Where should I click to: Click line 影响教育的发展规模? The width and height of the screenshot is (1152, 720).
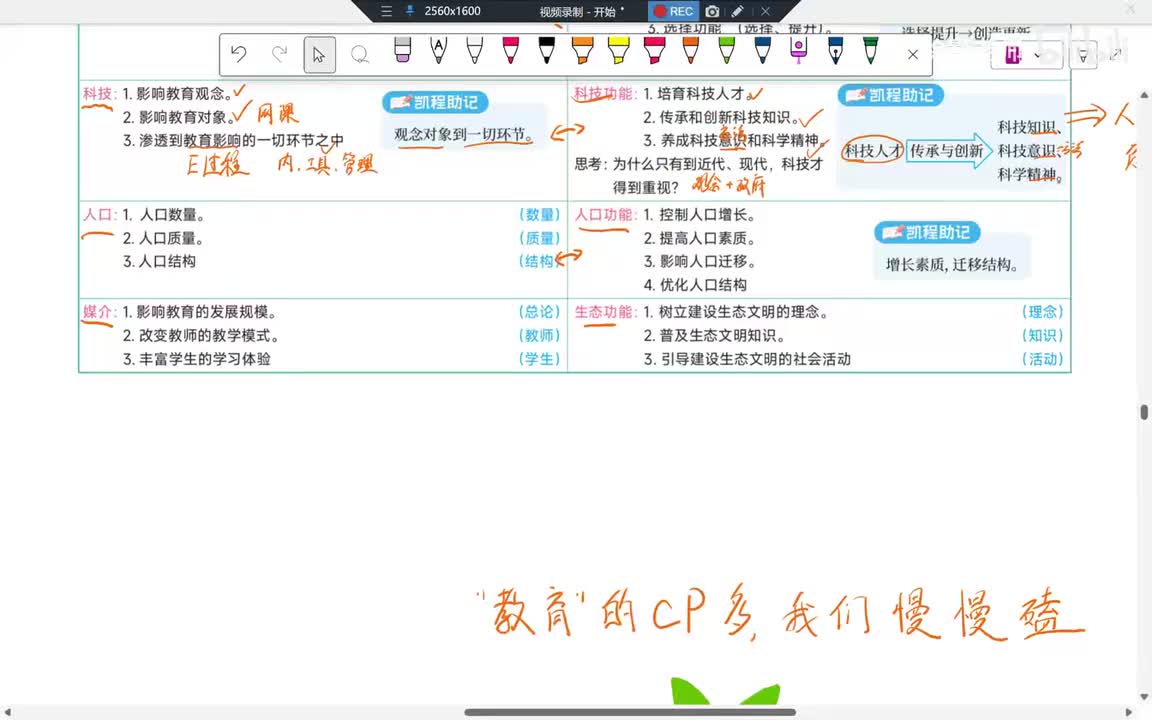199,312
